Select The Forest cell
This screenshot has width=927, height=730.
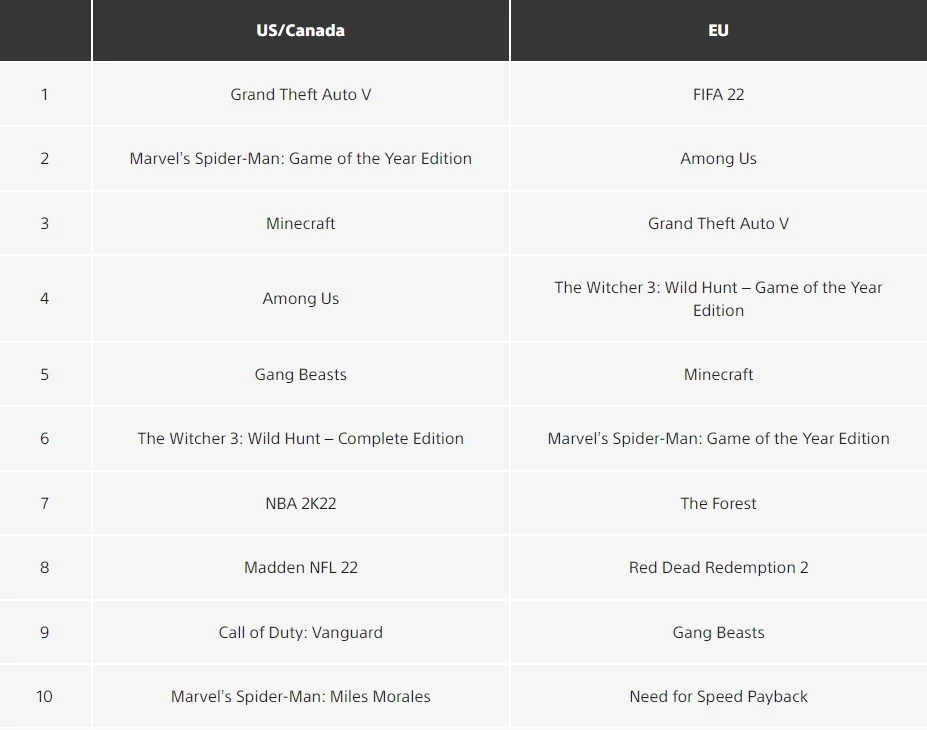click(718, 503)
